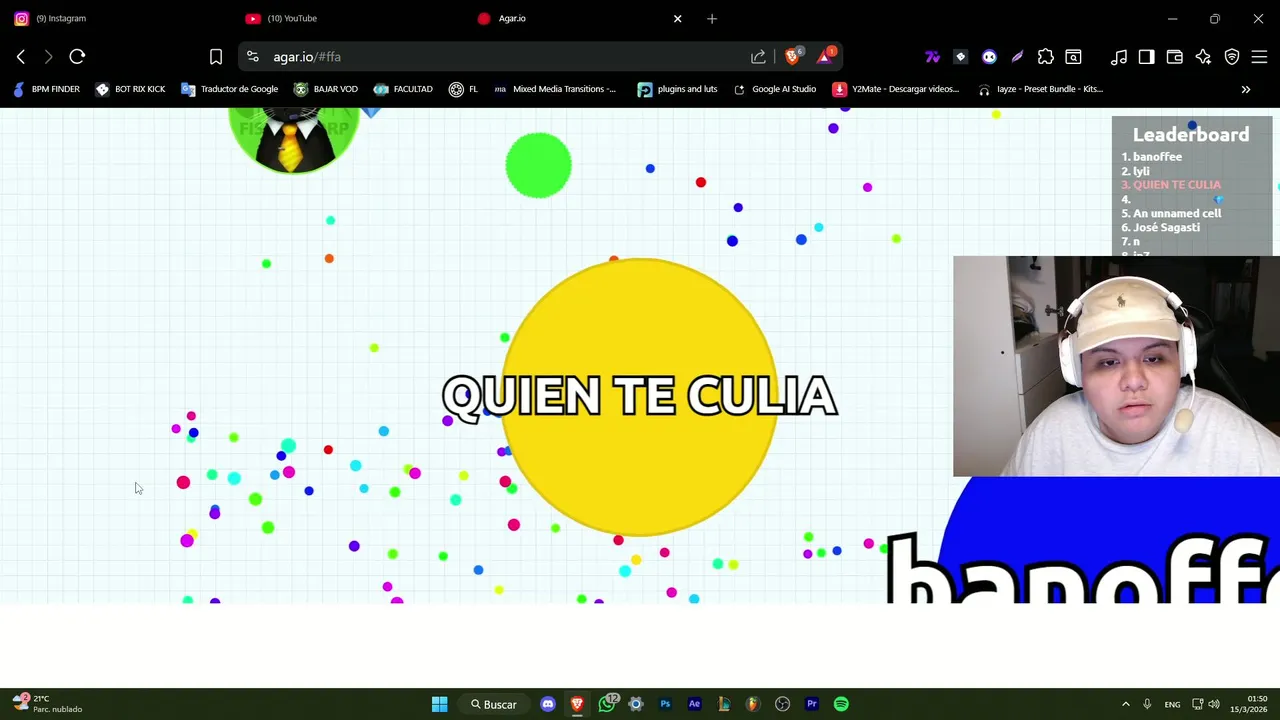Open After Effects from the taskbar
1280x720 pixels.
[x=694, y=704]
